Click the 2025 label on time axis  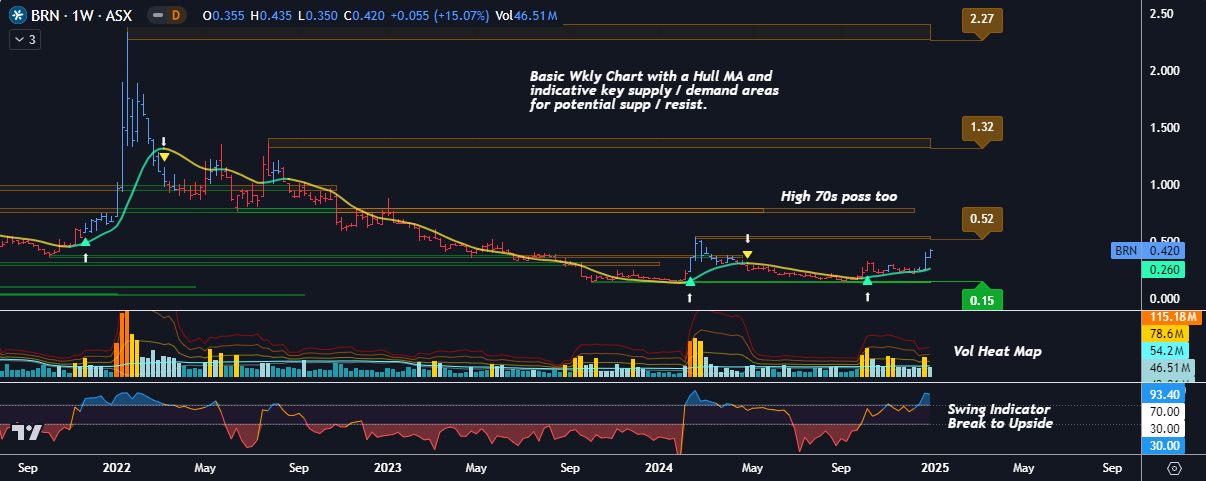934,467
